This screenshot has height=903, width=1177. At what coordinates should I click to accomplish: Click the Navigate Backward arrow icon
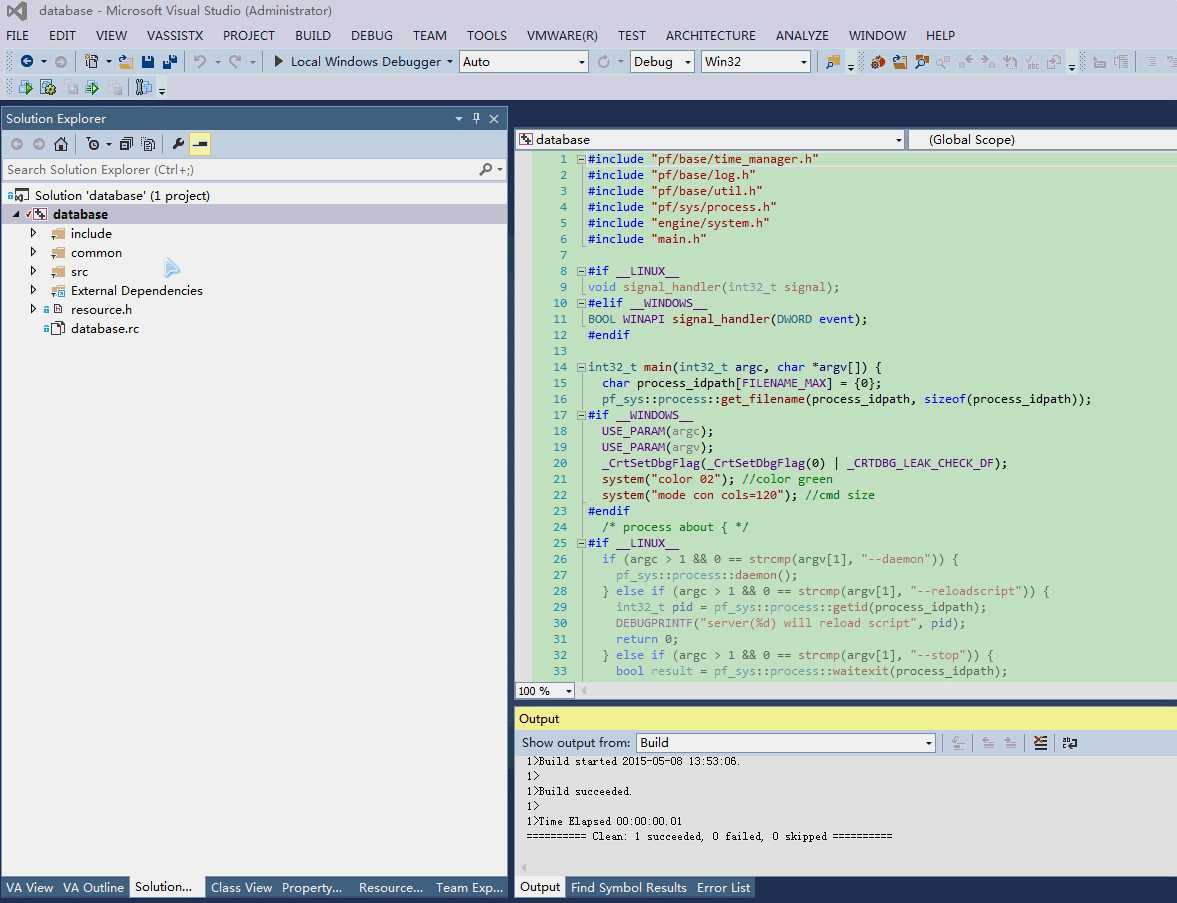pos(27,62)
